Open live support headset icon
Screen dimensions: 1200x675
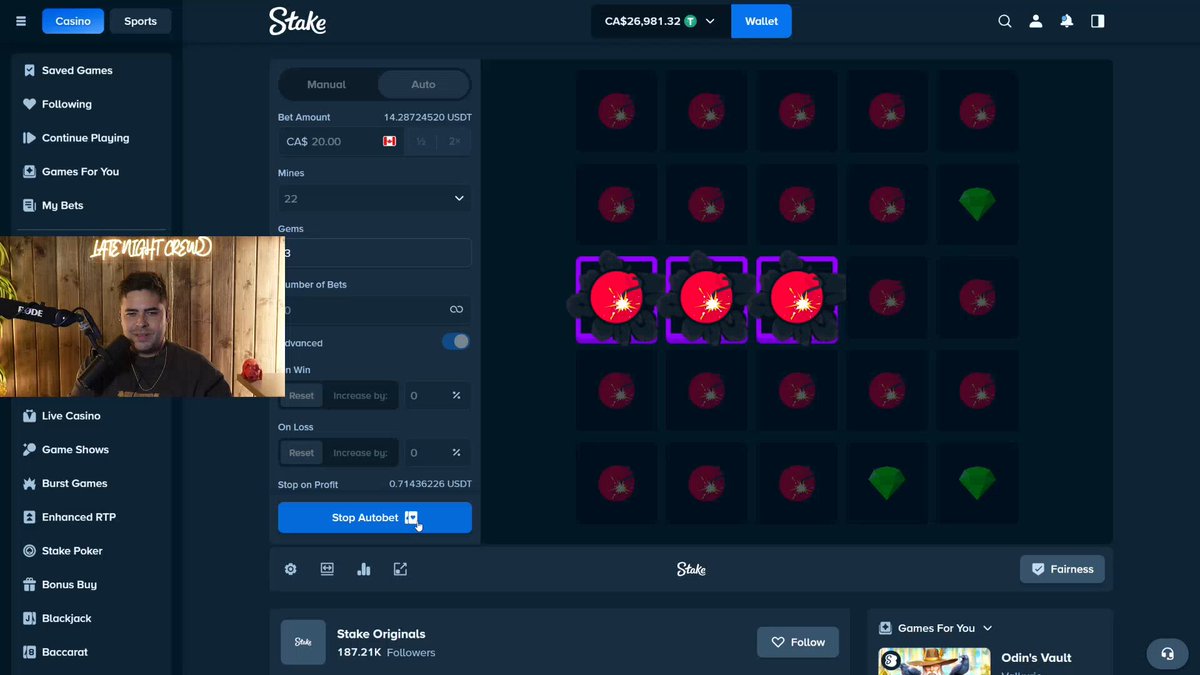coord(1167,654)
